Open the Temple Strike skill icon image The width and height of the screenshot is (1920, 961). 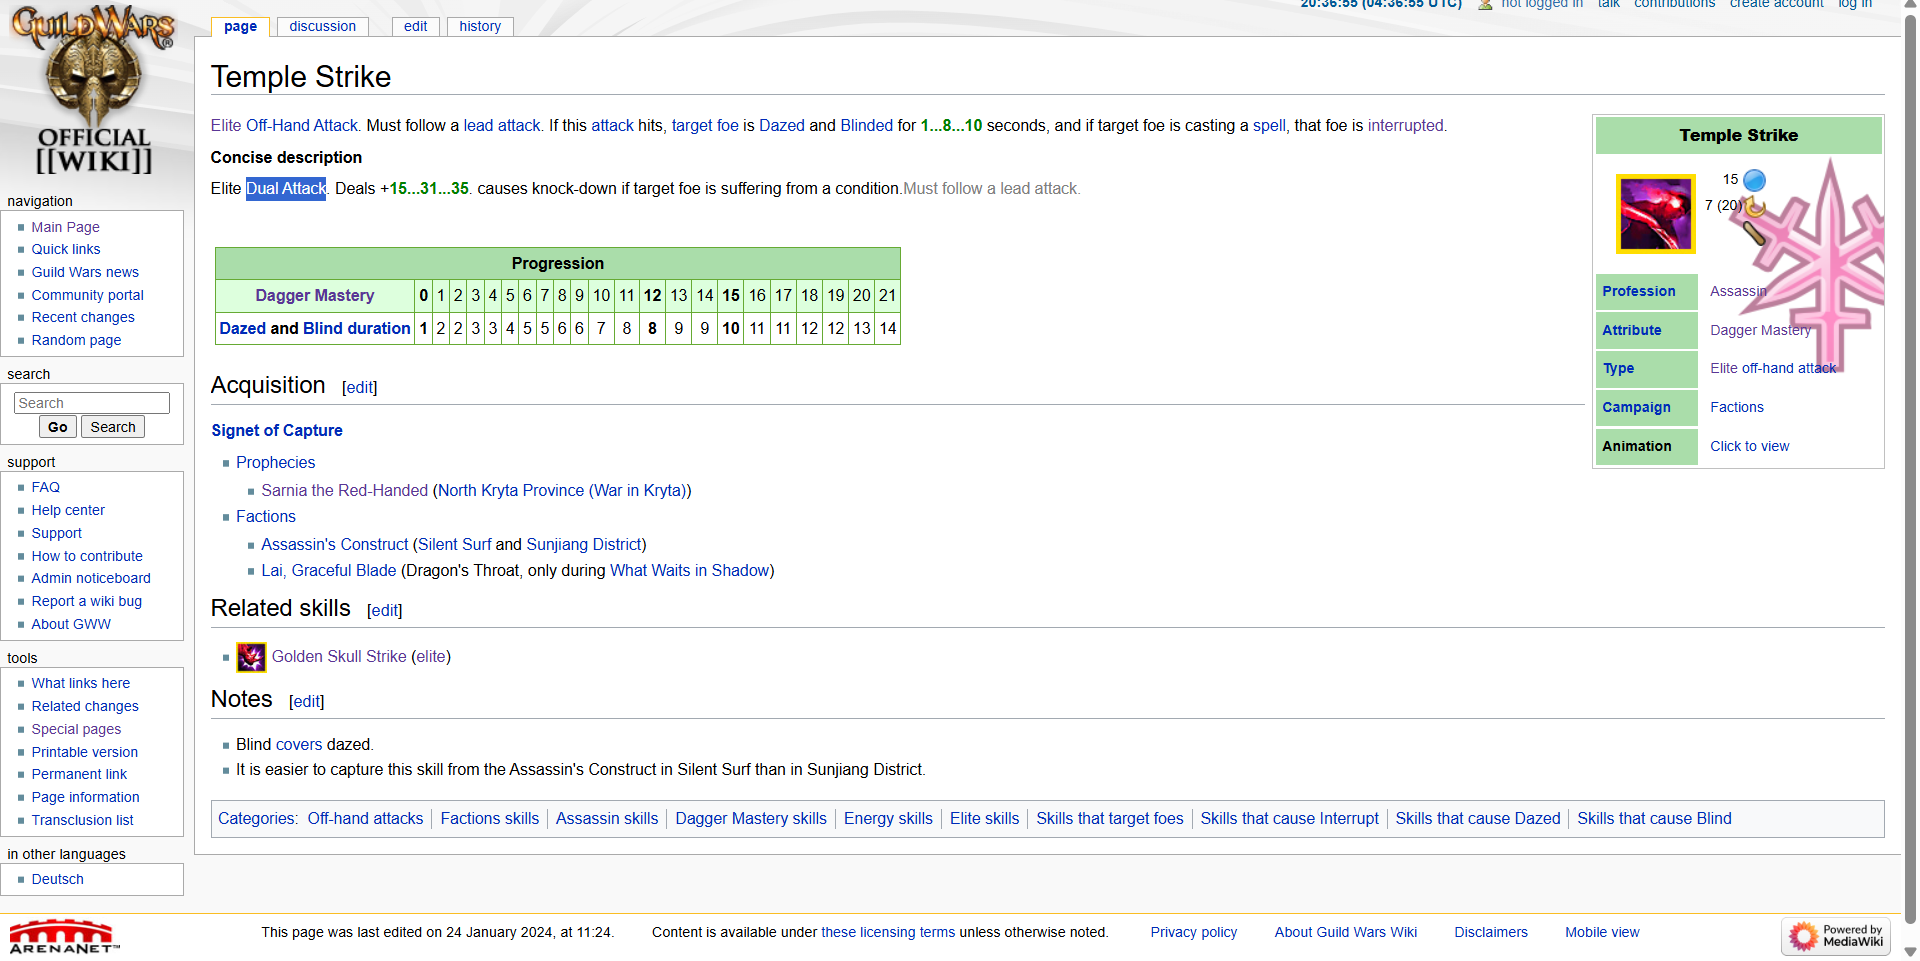click(1656, 213)
